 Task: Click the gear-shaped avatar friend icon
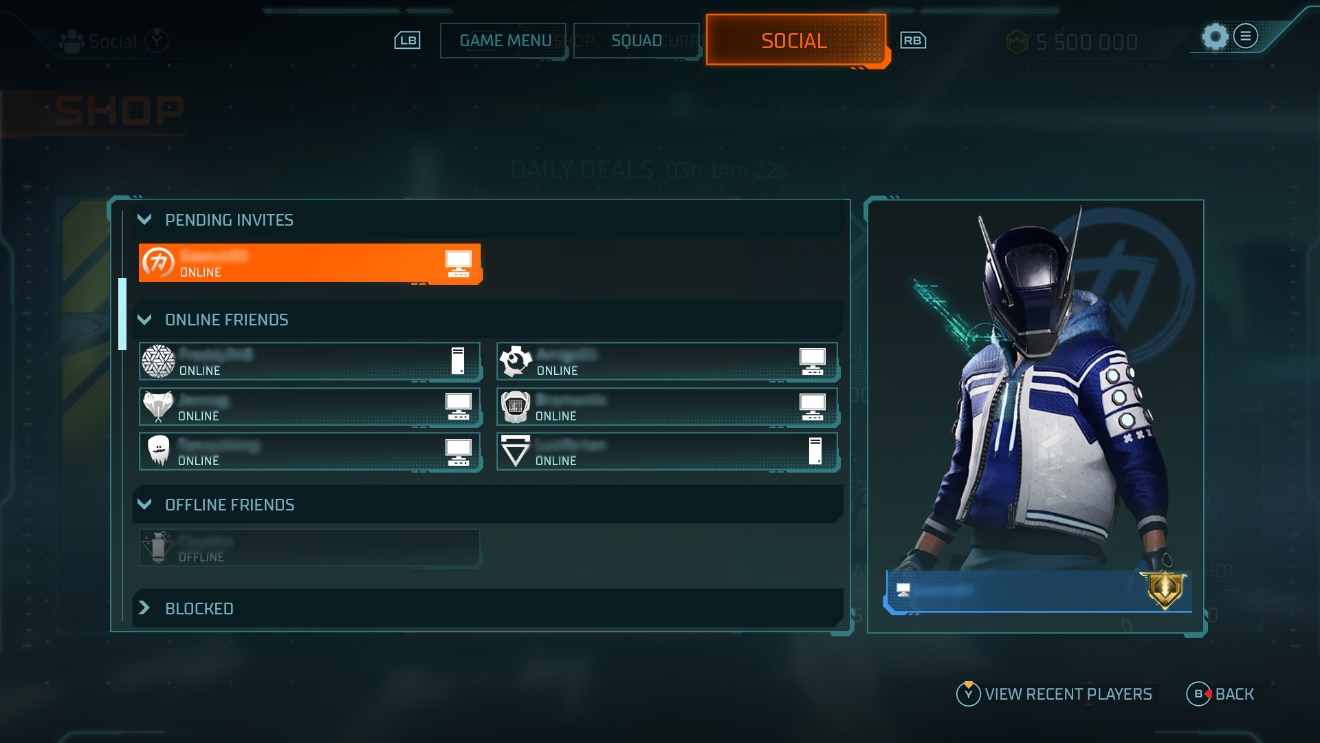pos(515,361)
